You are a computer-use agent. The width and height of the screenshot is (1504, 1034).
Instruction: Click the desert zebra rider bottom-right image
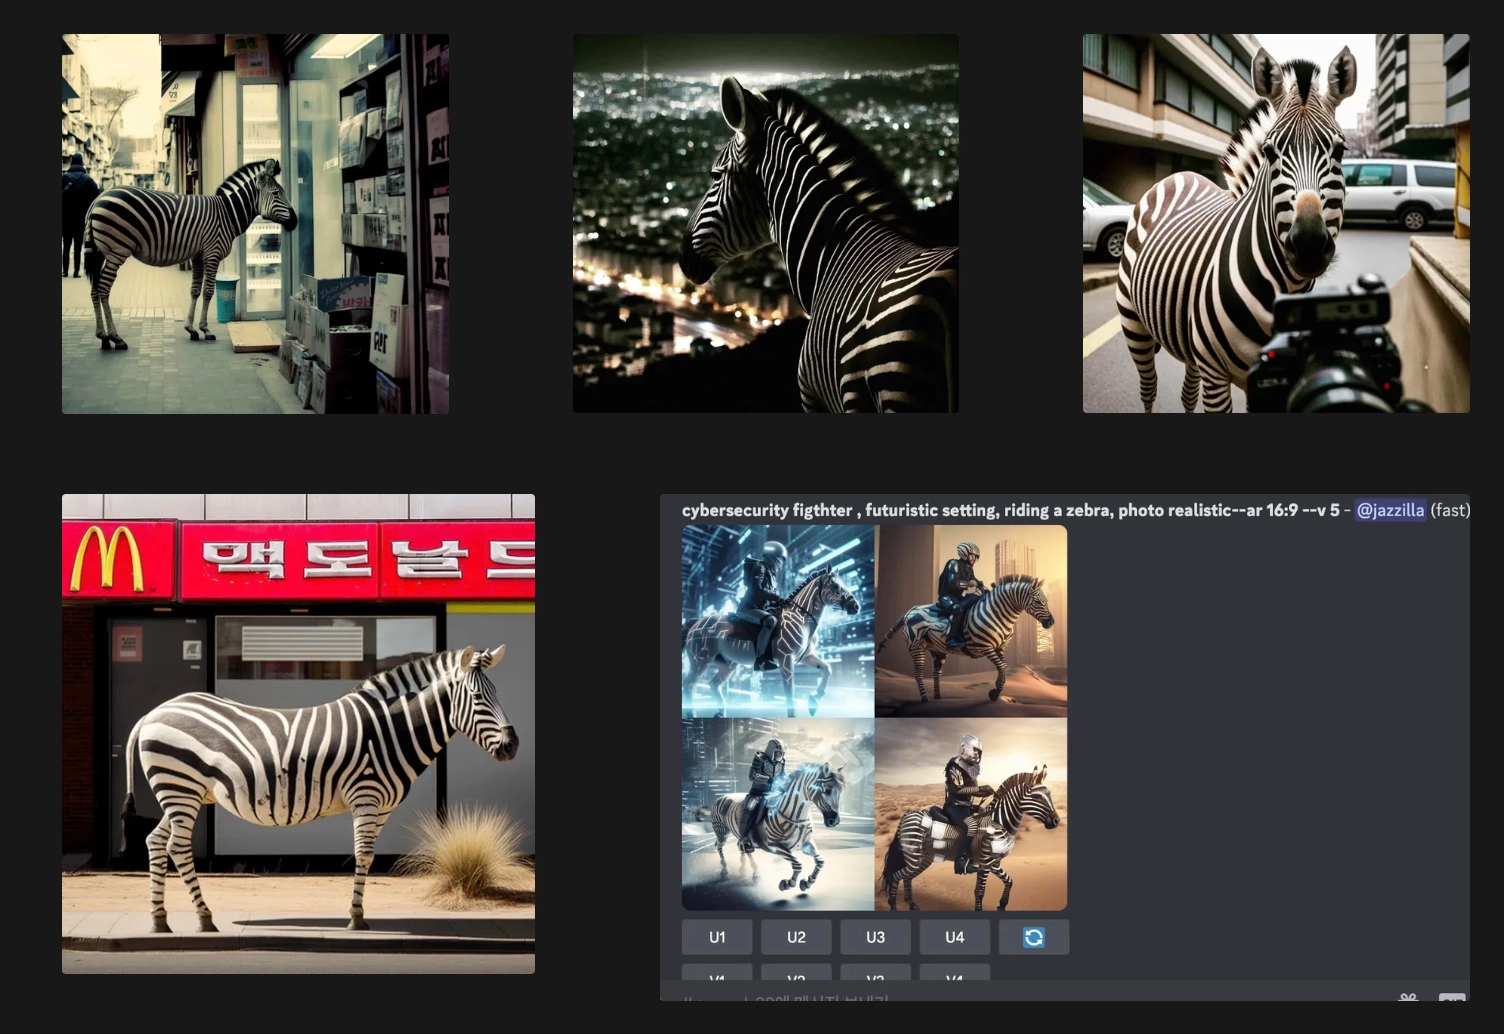click(971, 814)
